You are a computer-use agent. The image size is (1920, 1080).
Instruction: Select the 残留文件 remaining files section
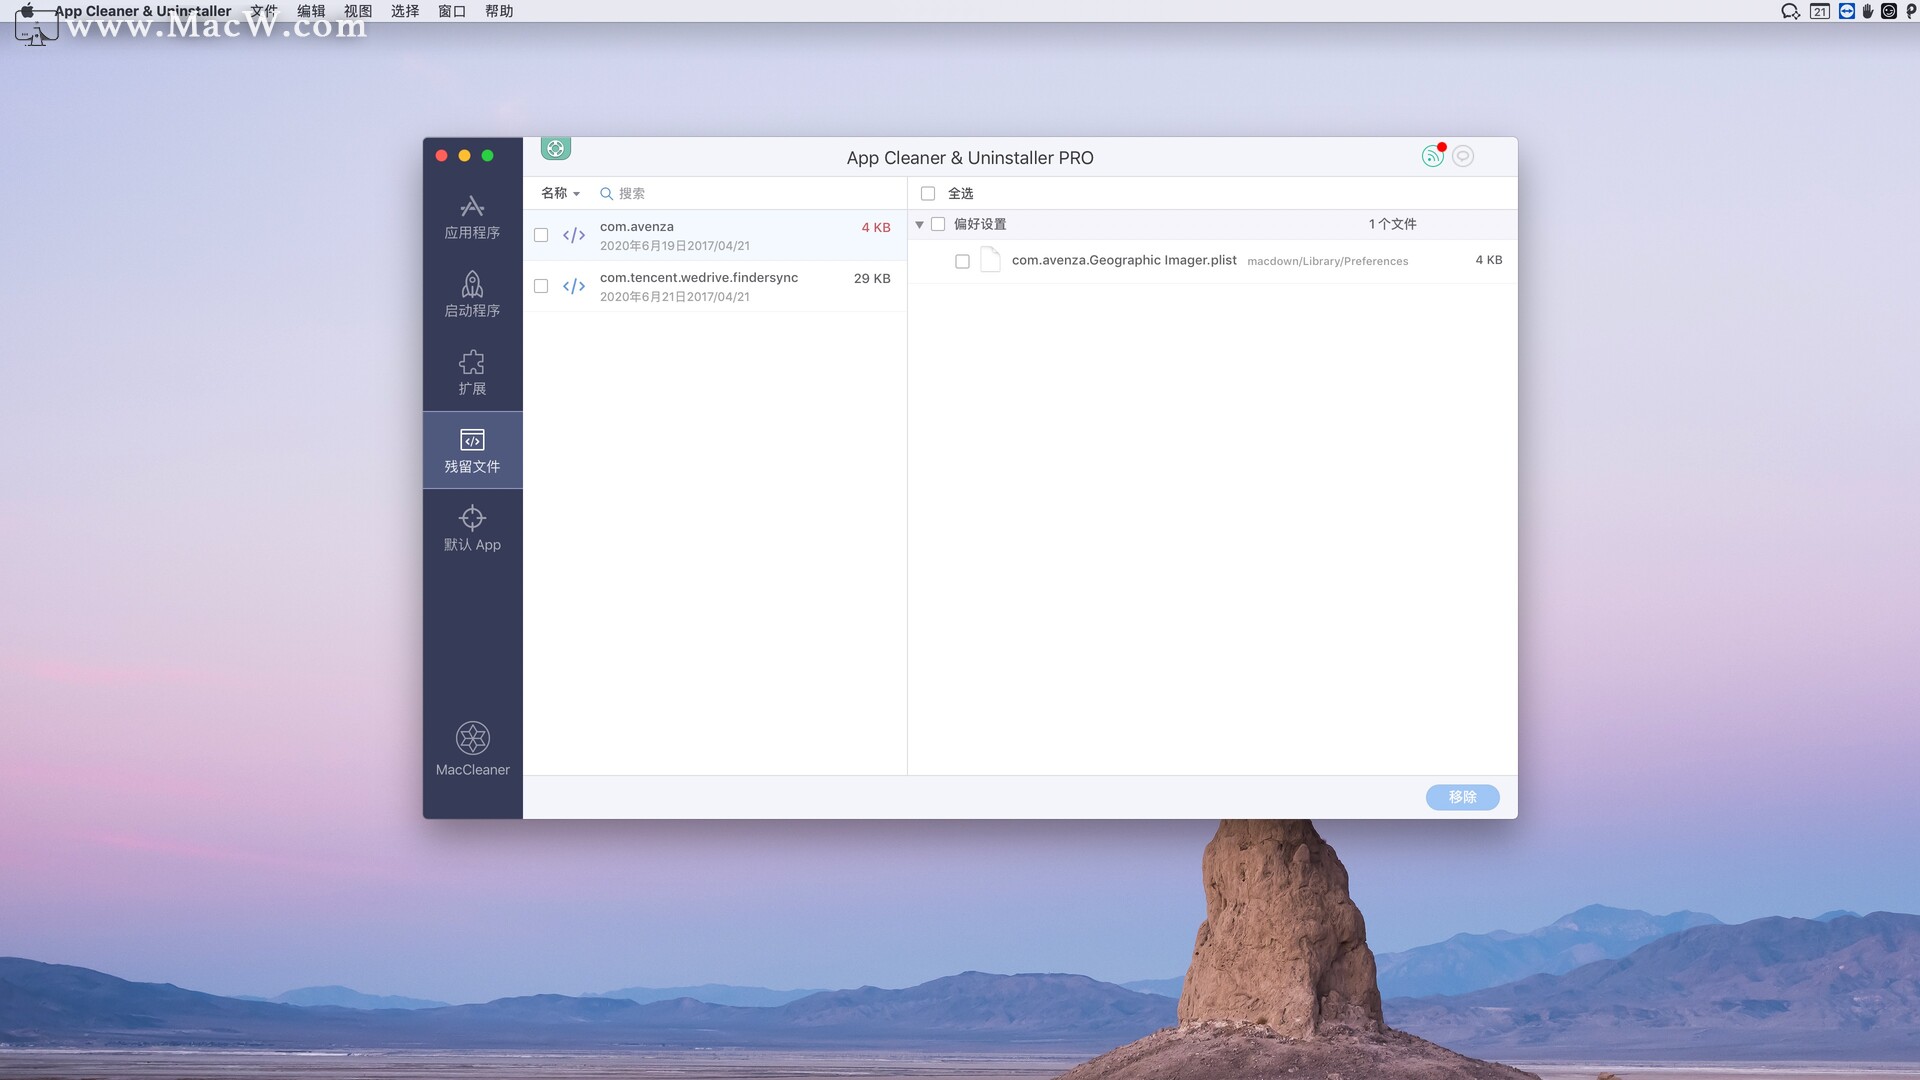[472, 451]
